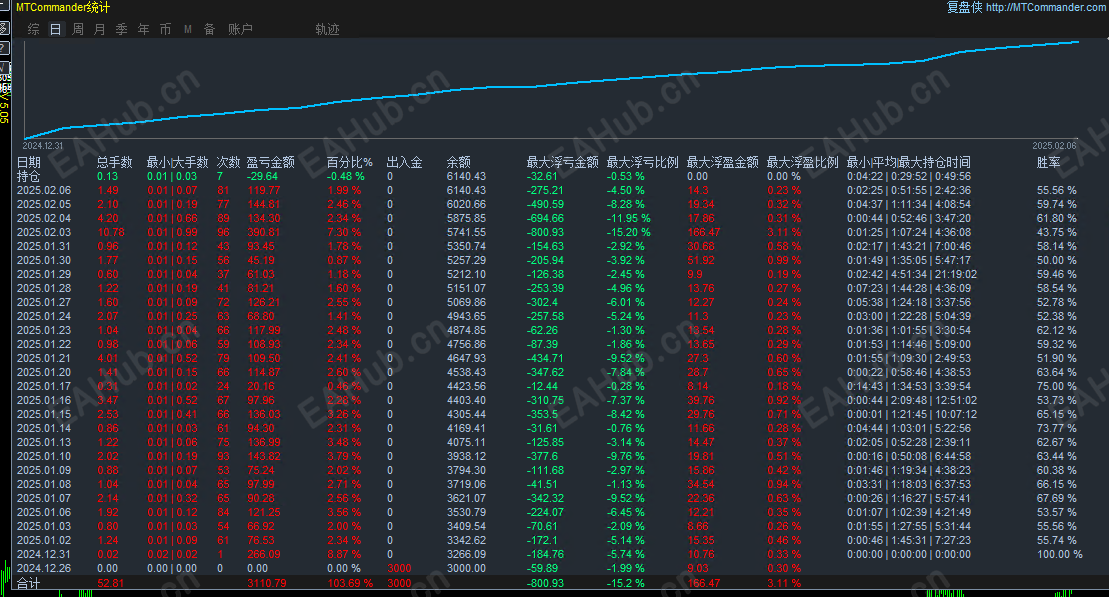Click balance value 6140.43 in 2025.02.06 row
Viewport: 1109px width, 597px height.
coord(466,190)
